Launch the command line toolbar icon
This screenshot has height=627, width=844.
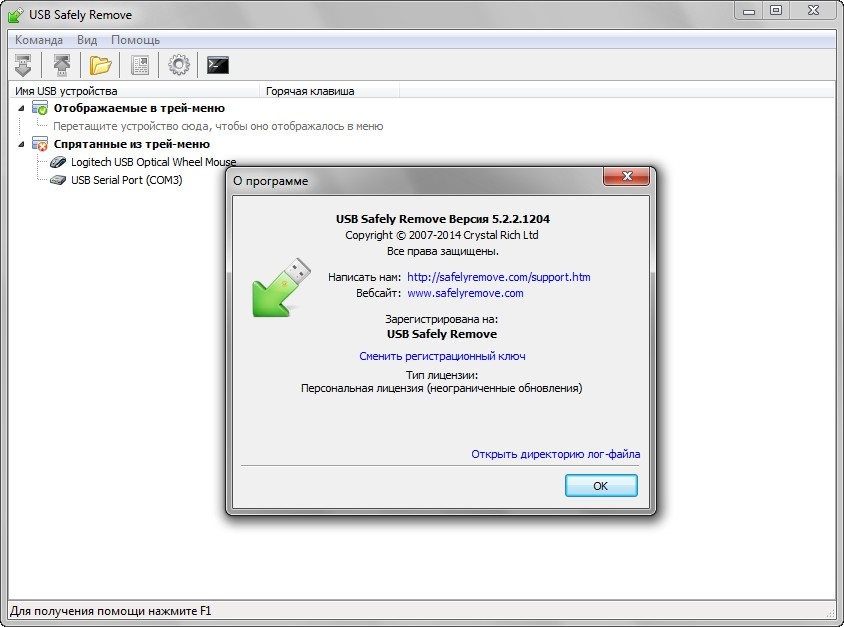click(x=217, y=65)
